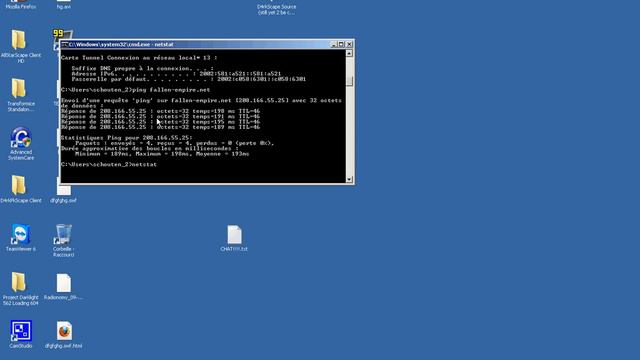The width and height of the screenshot is (640, 360).
Task: Select the AllStarScape Client HD folder icon
Action: [19, 40]
